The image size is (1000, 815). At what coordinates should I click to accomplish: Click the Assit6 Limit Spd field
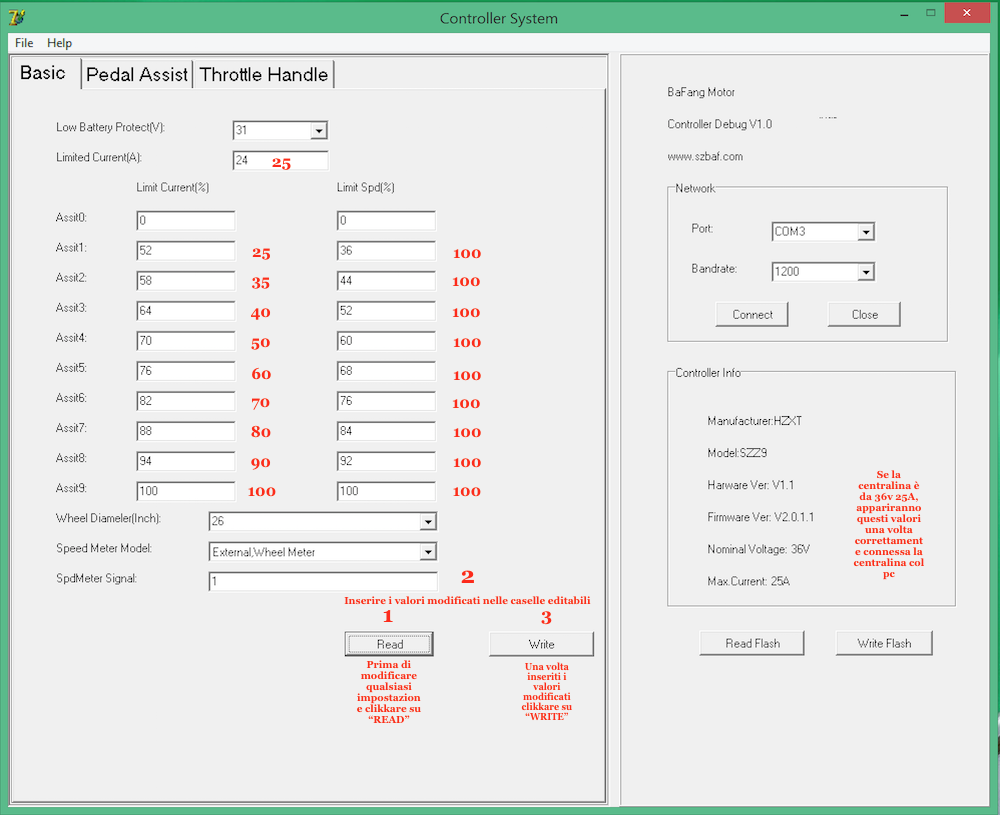click(386, 401)
